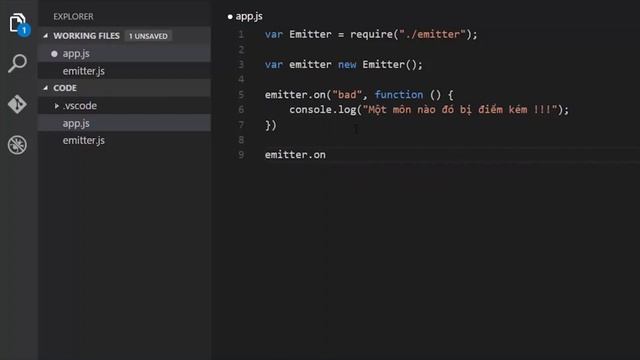
Task: Click the EXPLORER panel title
Action: click(73, 17)
